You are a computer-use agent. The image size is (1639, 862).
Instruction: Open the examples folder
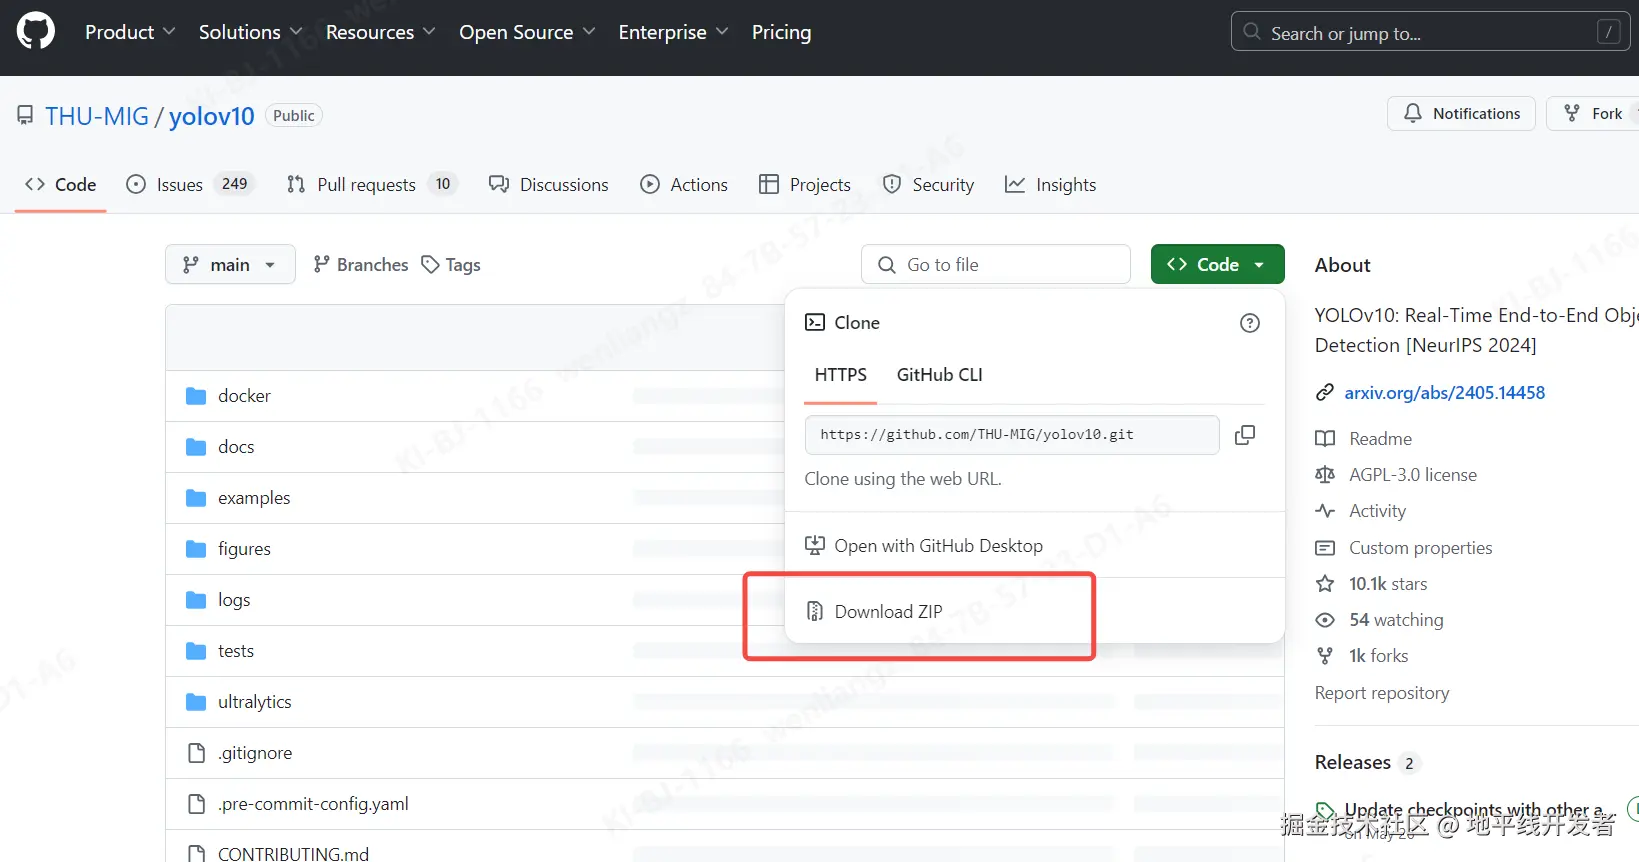coord(254,498)
